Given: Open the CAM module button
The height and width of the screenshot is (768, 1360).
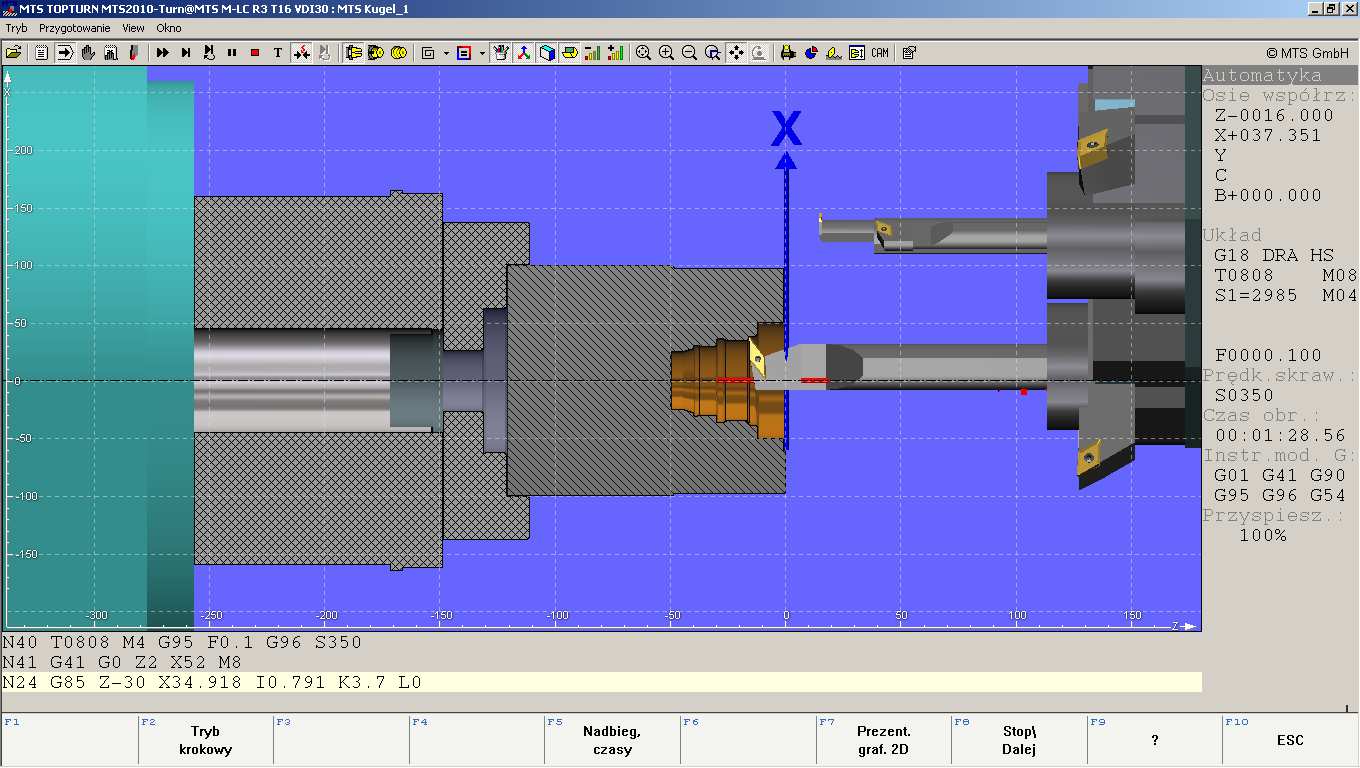Looking at the screenshot, I should tap(880, 52).
